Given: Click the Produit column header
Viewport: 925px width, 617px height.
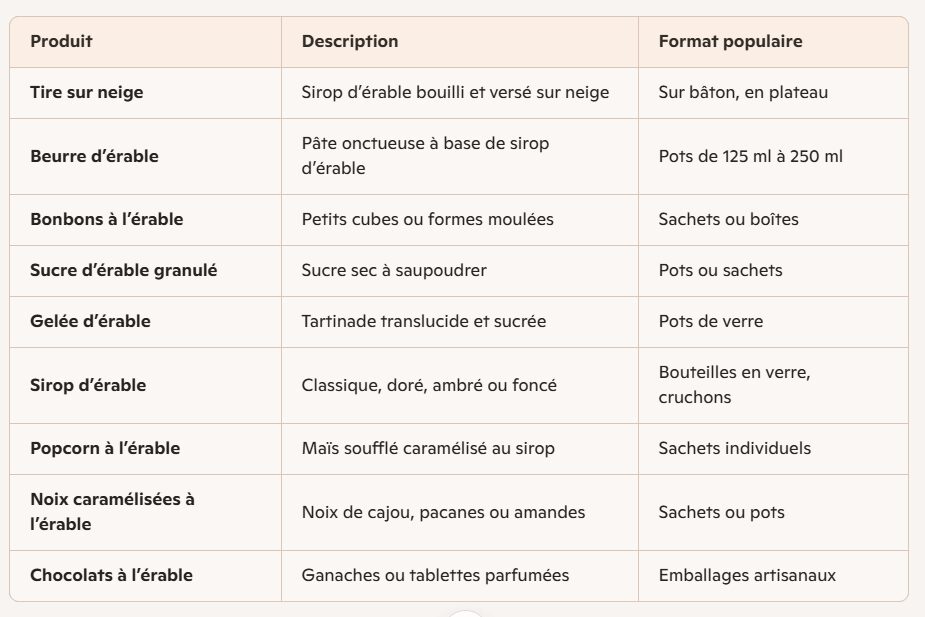Looking at the screenshot, I should point(61,42).
